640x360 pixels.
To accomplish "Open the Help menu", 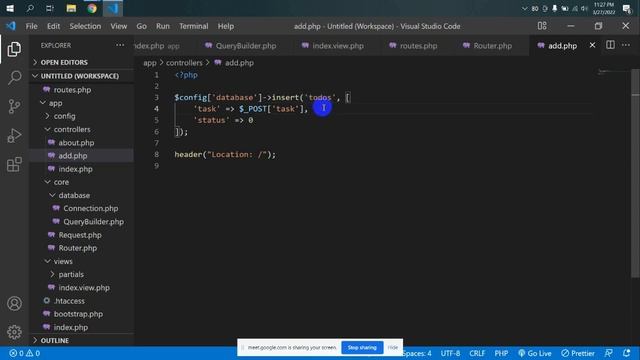I will [225, 26].
